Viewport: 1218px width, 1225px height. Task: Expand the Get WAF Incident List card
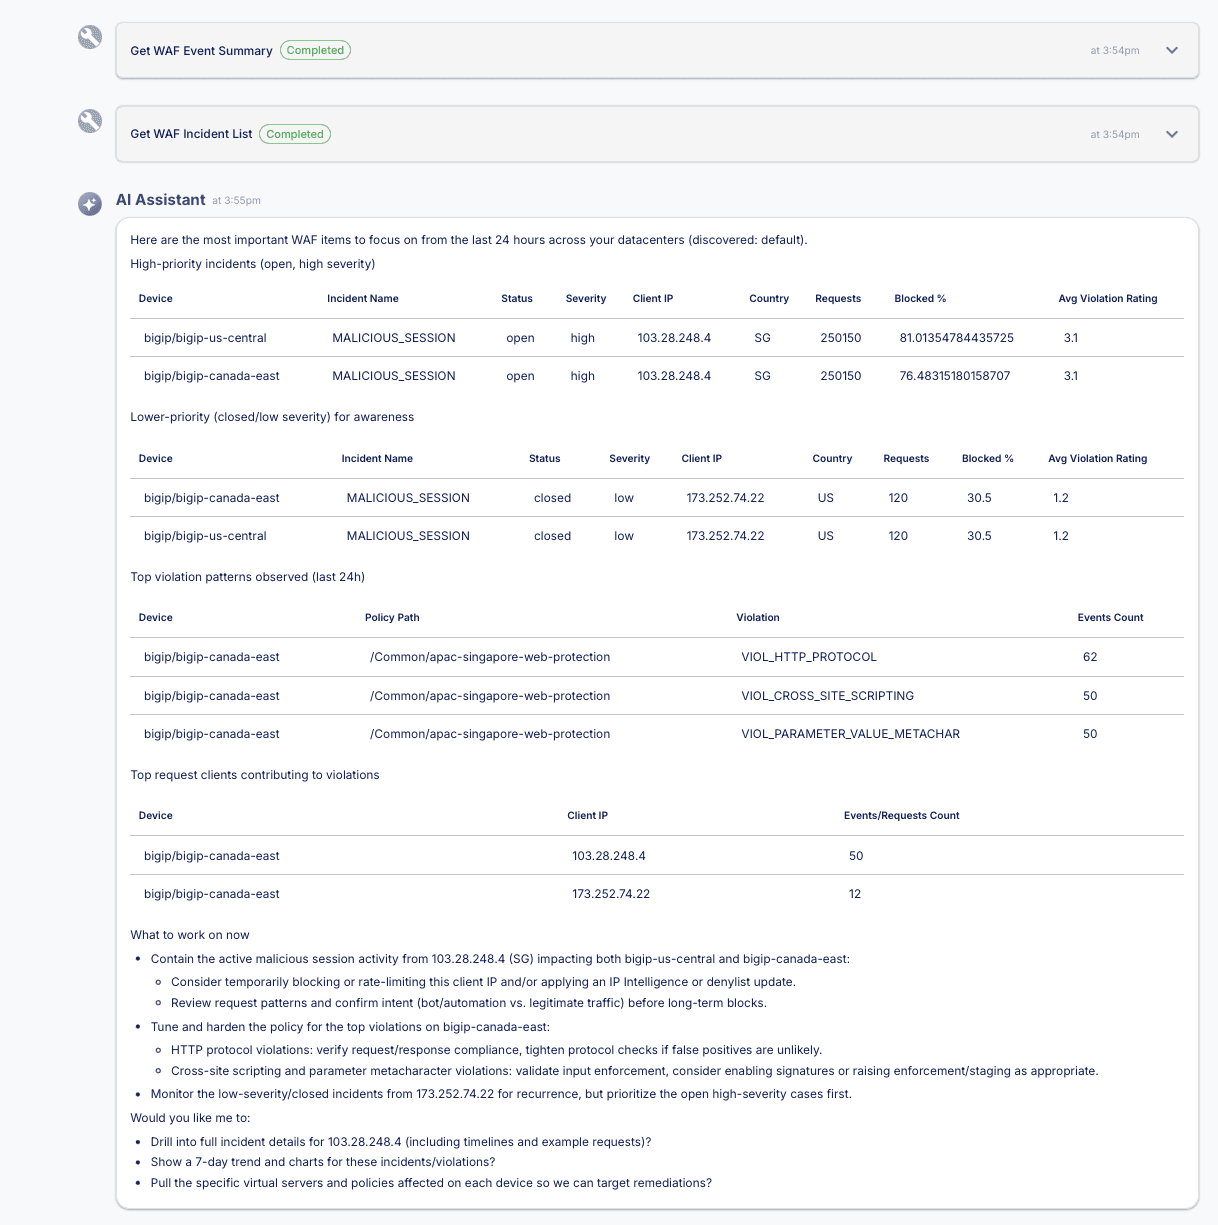(1171, 134)
